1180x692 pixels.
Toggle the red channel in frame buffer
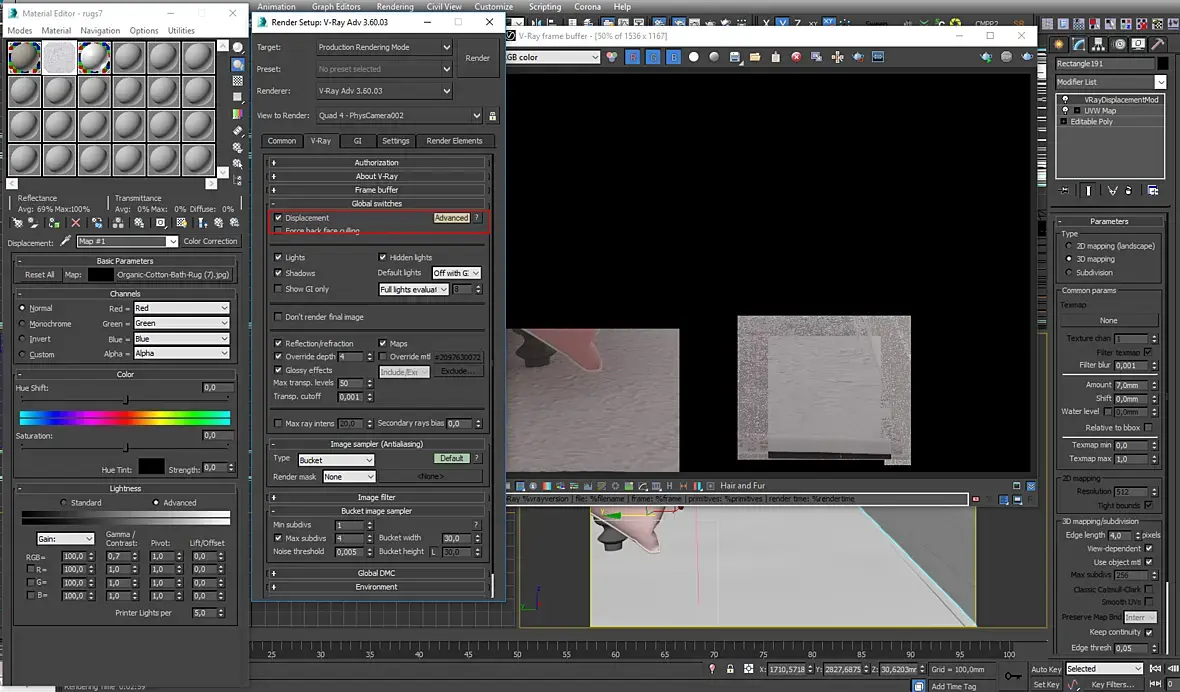tap(632, 58)
